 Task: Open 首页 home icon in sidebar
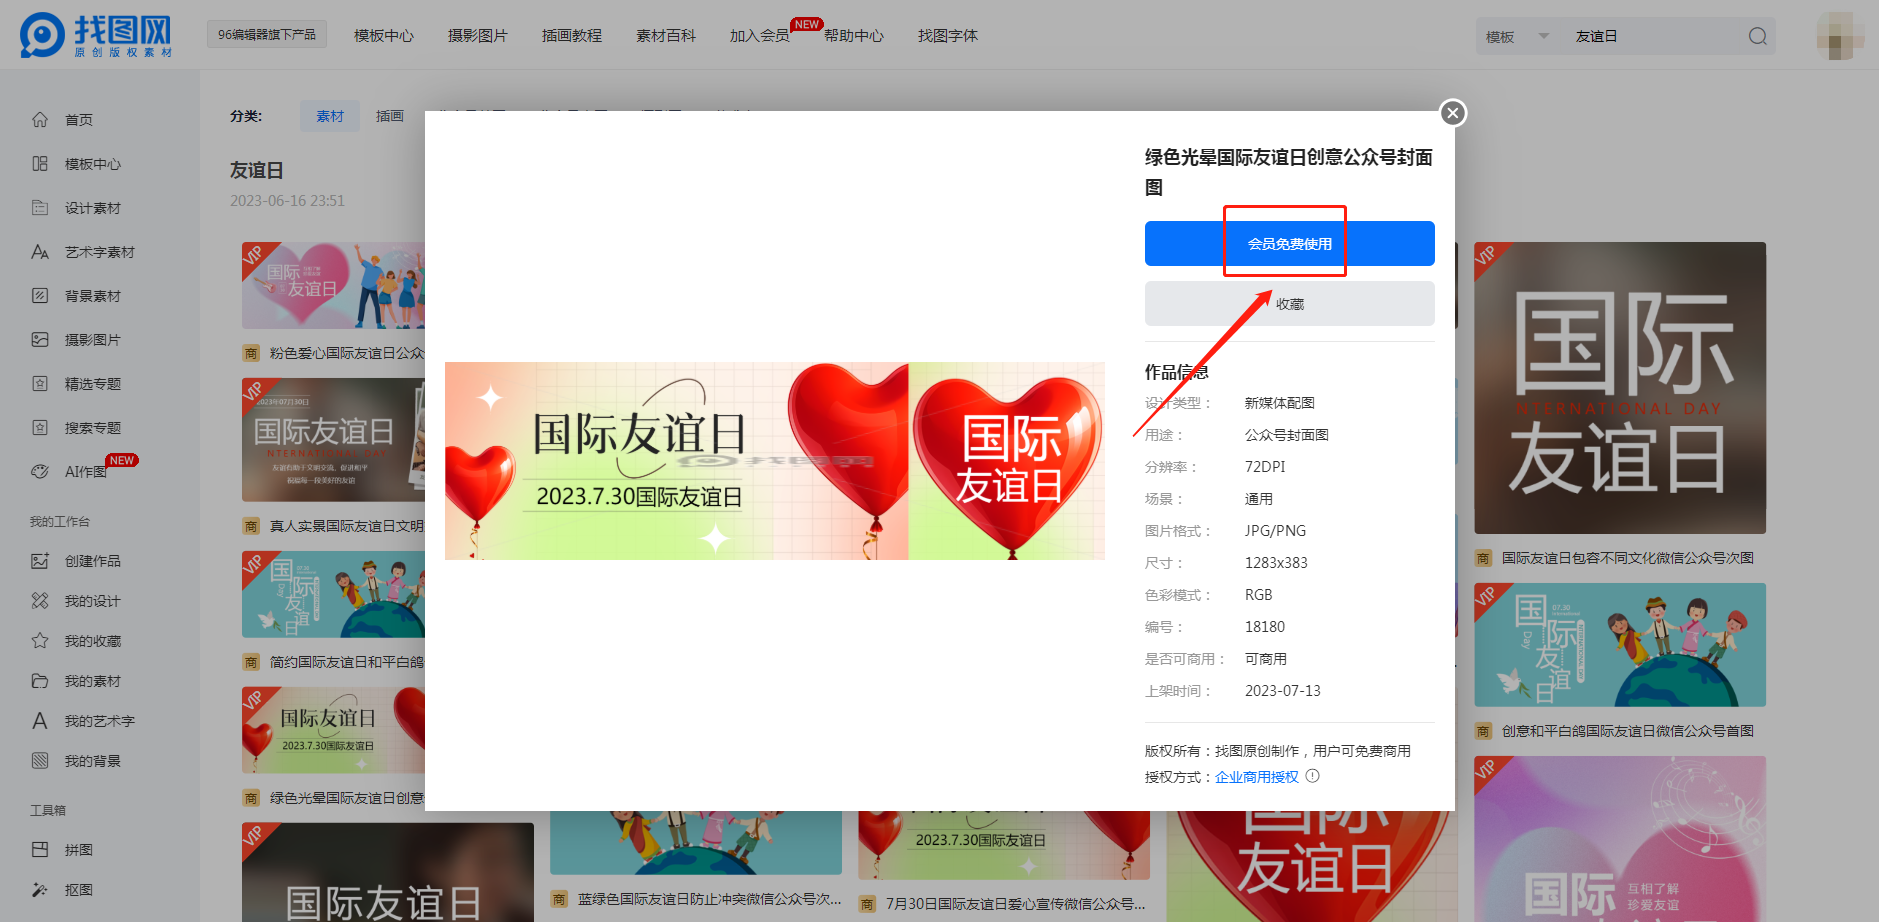tap(40, 120)
